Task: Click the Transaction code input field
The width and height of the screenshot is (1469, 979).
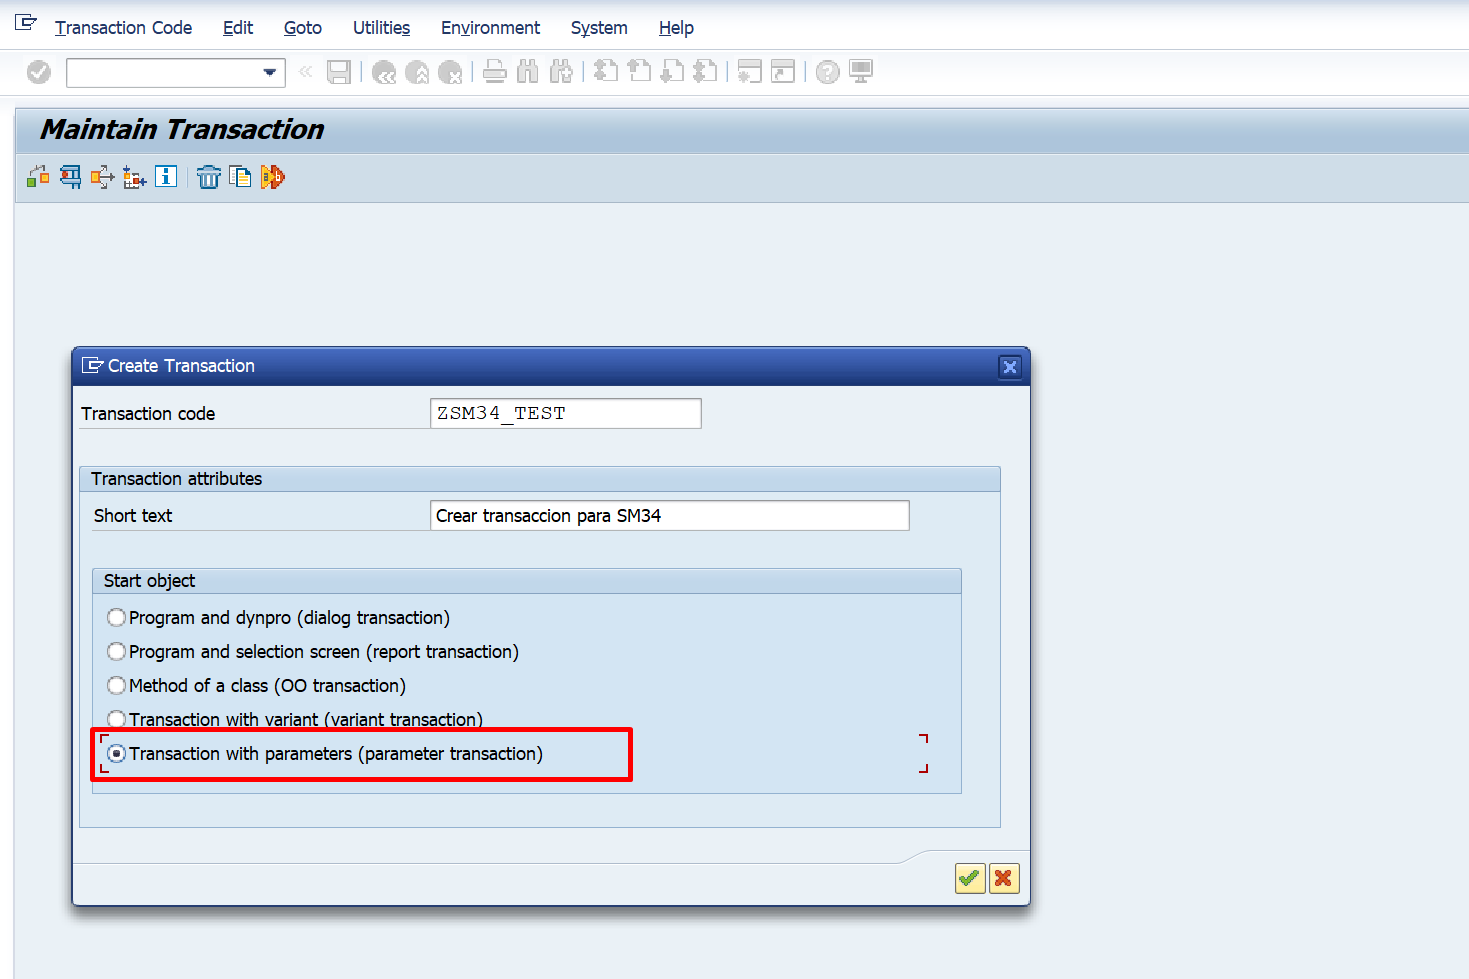Action: pos(565,414)
